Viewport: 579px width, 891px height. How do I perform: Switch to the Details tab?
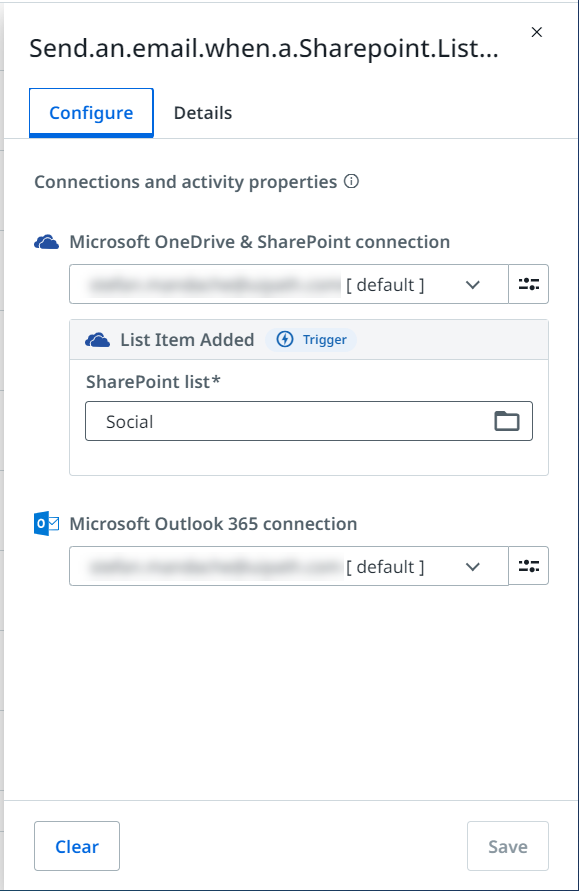click(x=202, y=112)
